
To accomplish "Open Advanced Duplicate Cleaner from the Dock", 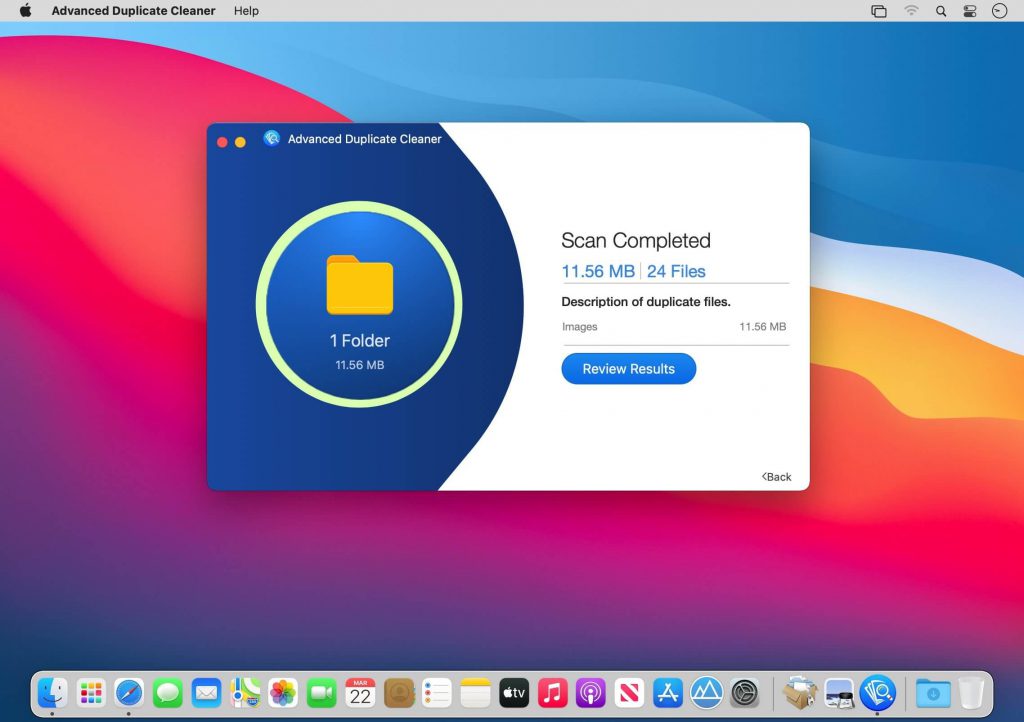I will [876, 692].
